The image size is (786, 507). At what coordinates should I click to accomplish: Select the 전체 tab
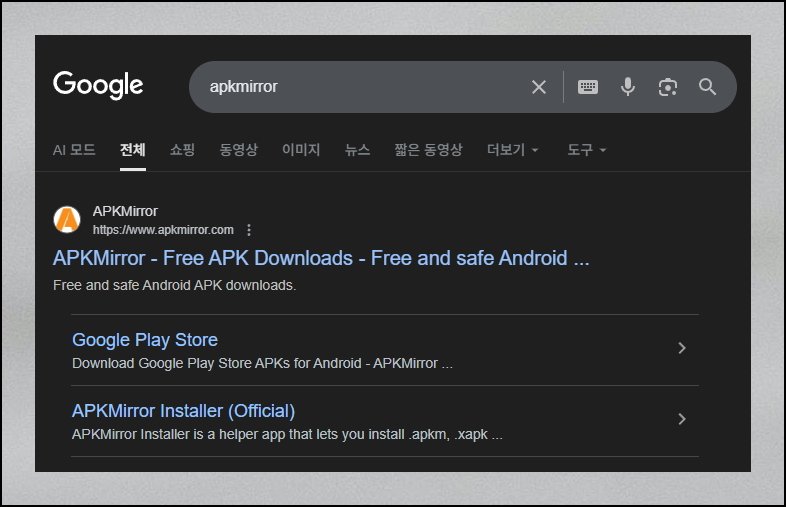click(133, 150)
